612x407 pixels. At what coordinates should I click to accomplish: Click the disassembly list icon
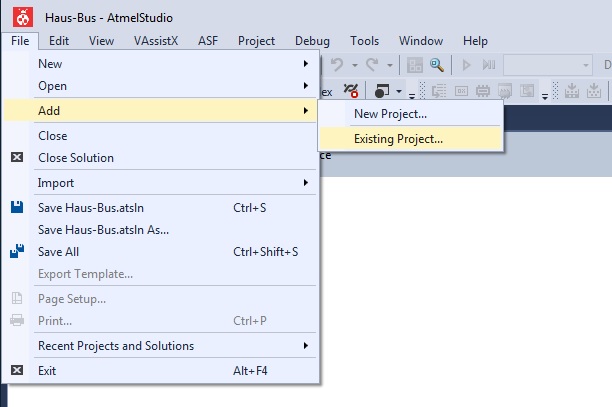point(439,91)
